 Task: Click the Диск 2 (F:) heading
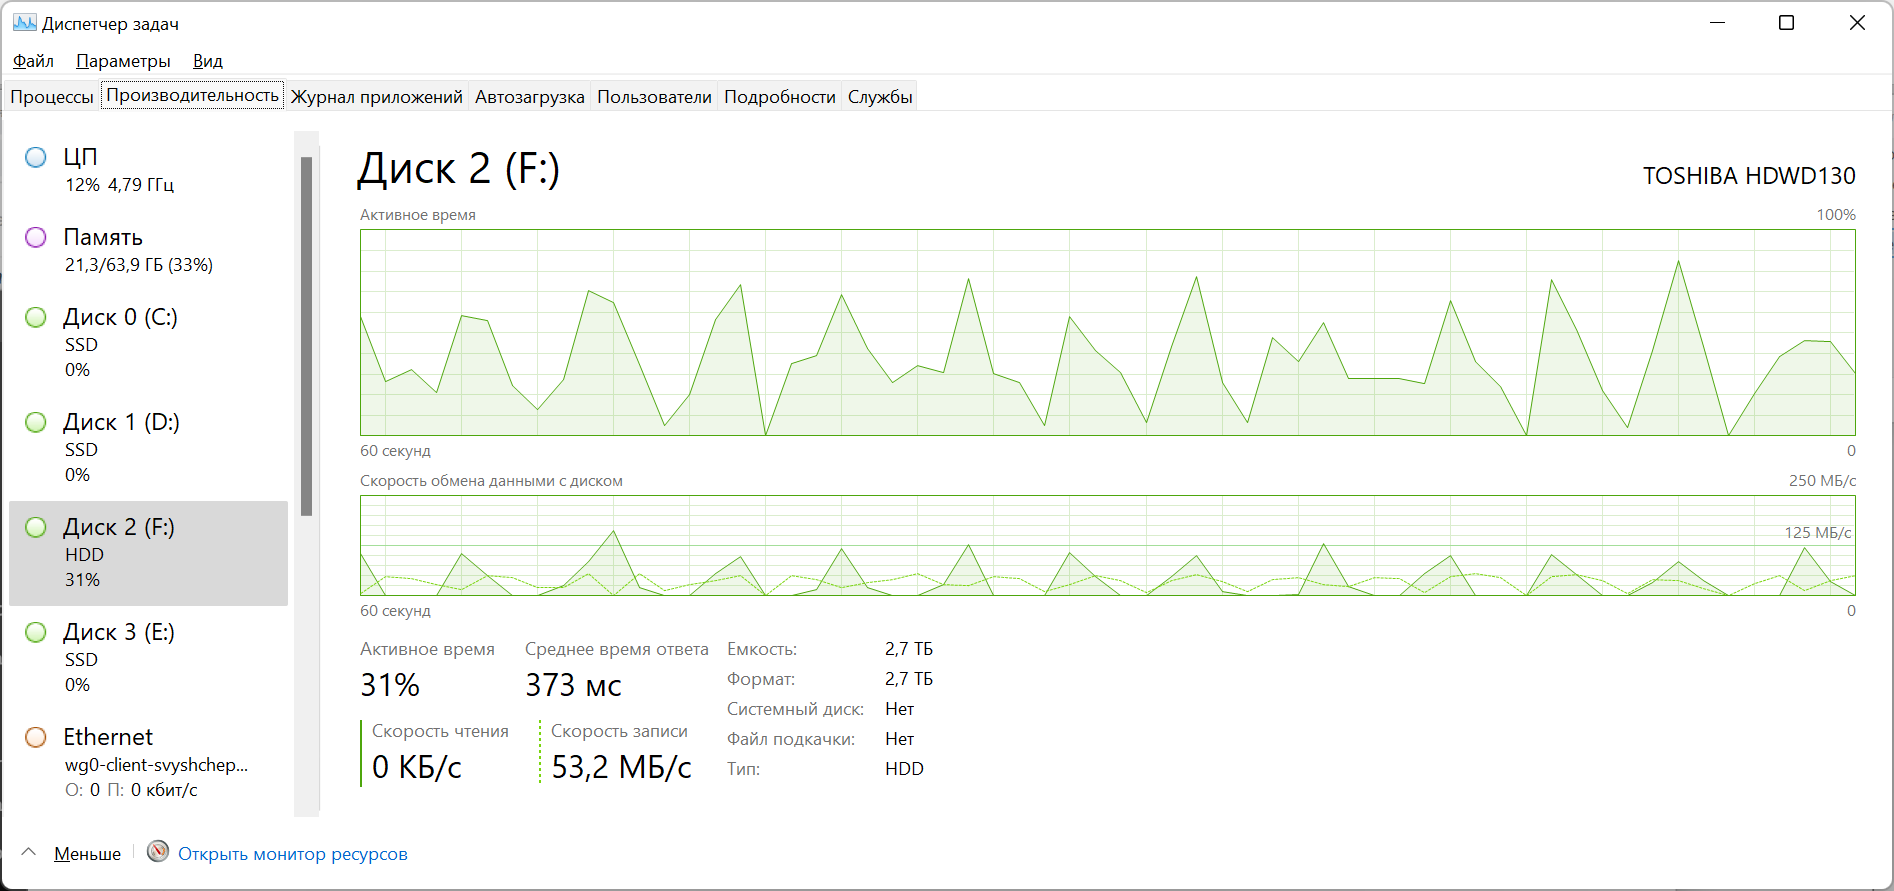(458, 169)
